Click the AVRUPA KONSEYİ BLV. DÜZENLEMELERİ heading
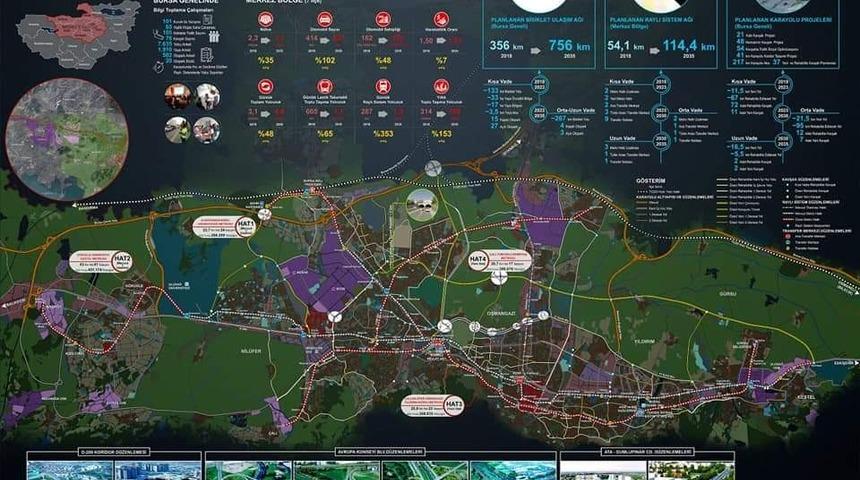Viewport: 860px width, 480px height. (x=380, y=452)
